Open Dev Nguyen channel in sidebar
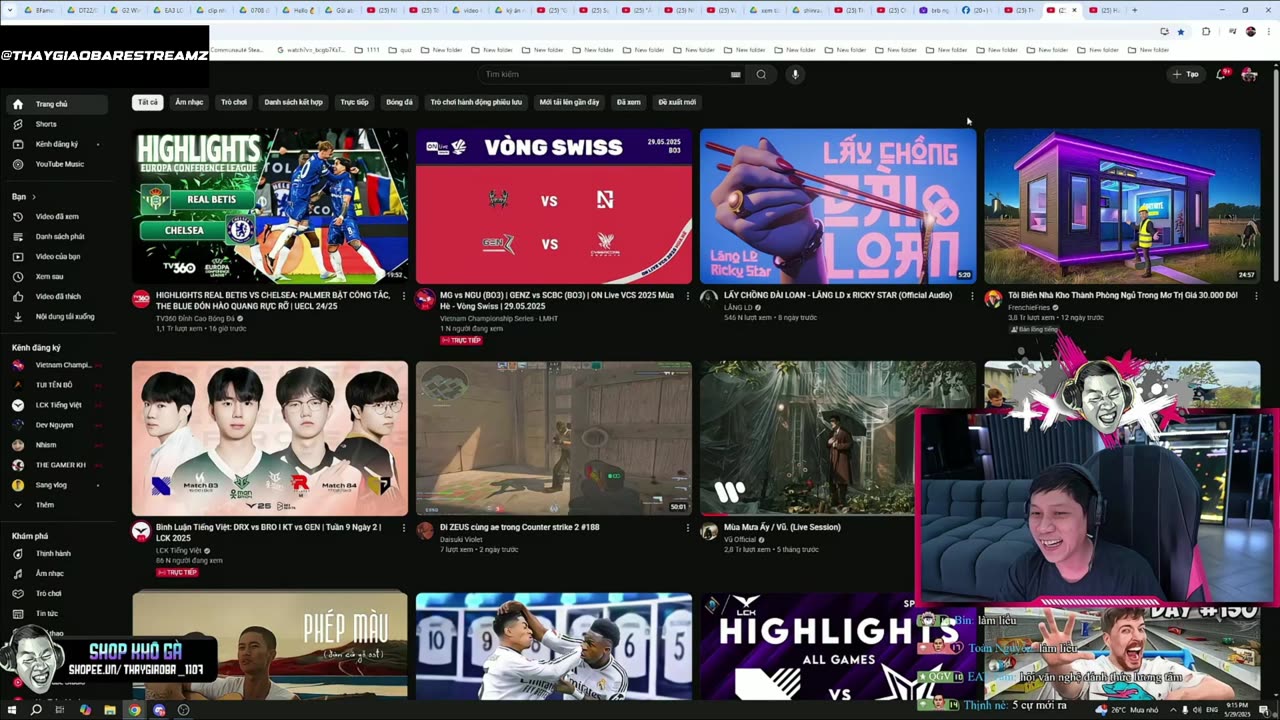 pos(57,425)
